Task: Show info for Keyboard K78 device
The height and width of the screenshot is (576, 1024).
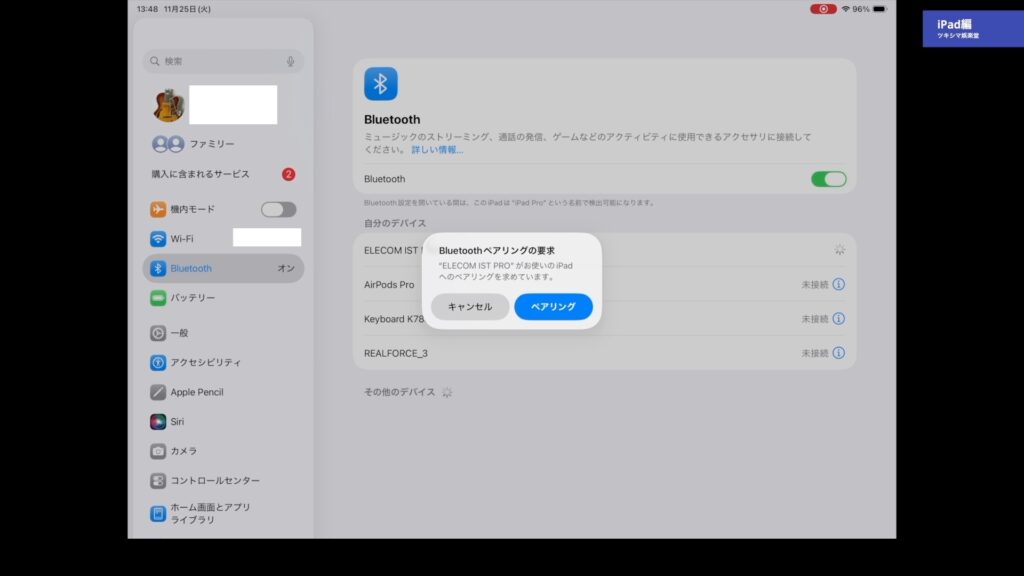Action: [838, 319]
